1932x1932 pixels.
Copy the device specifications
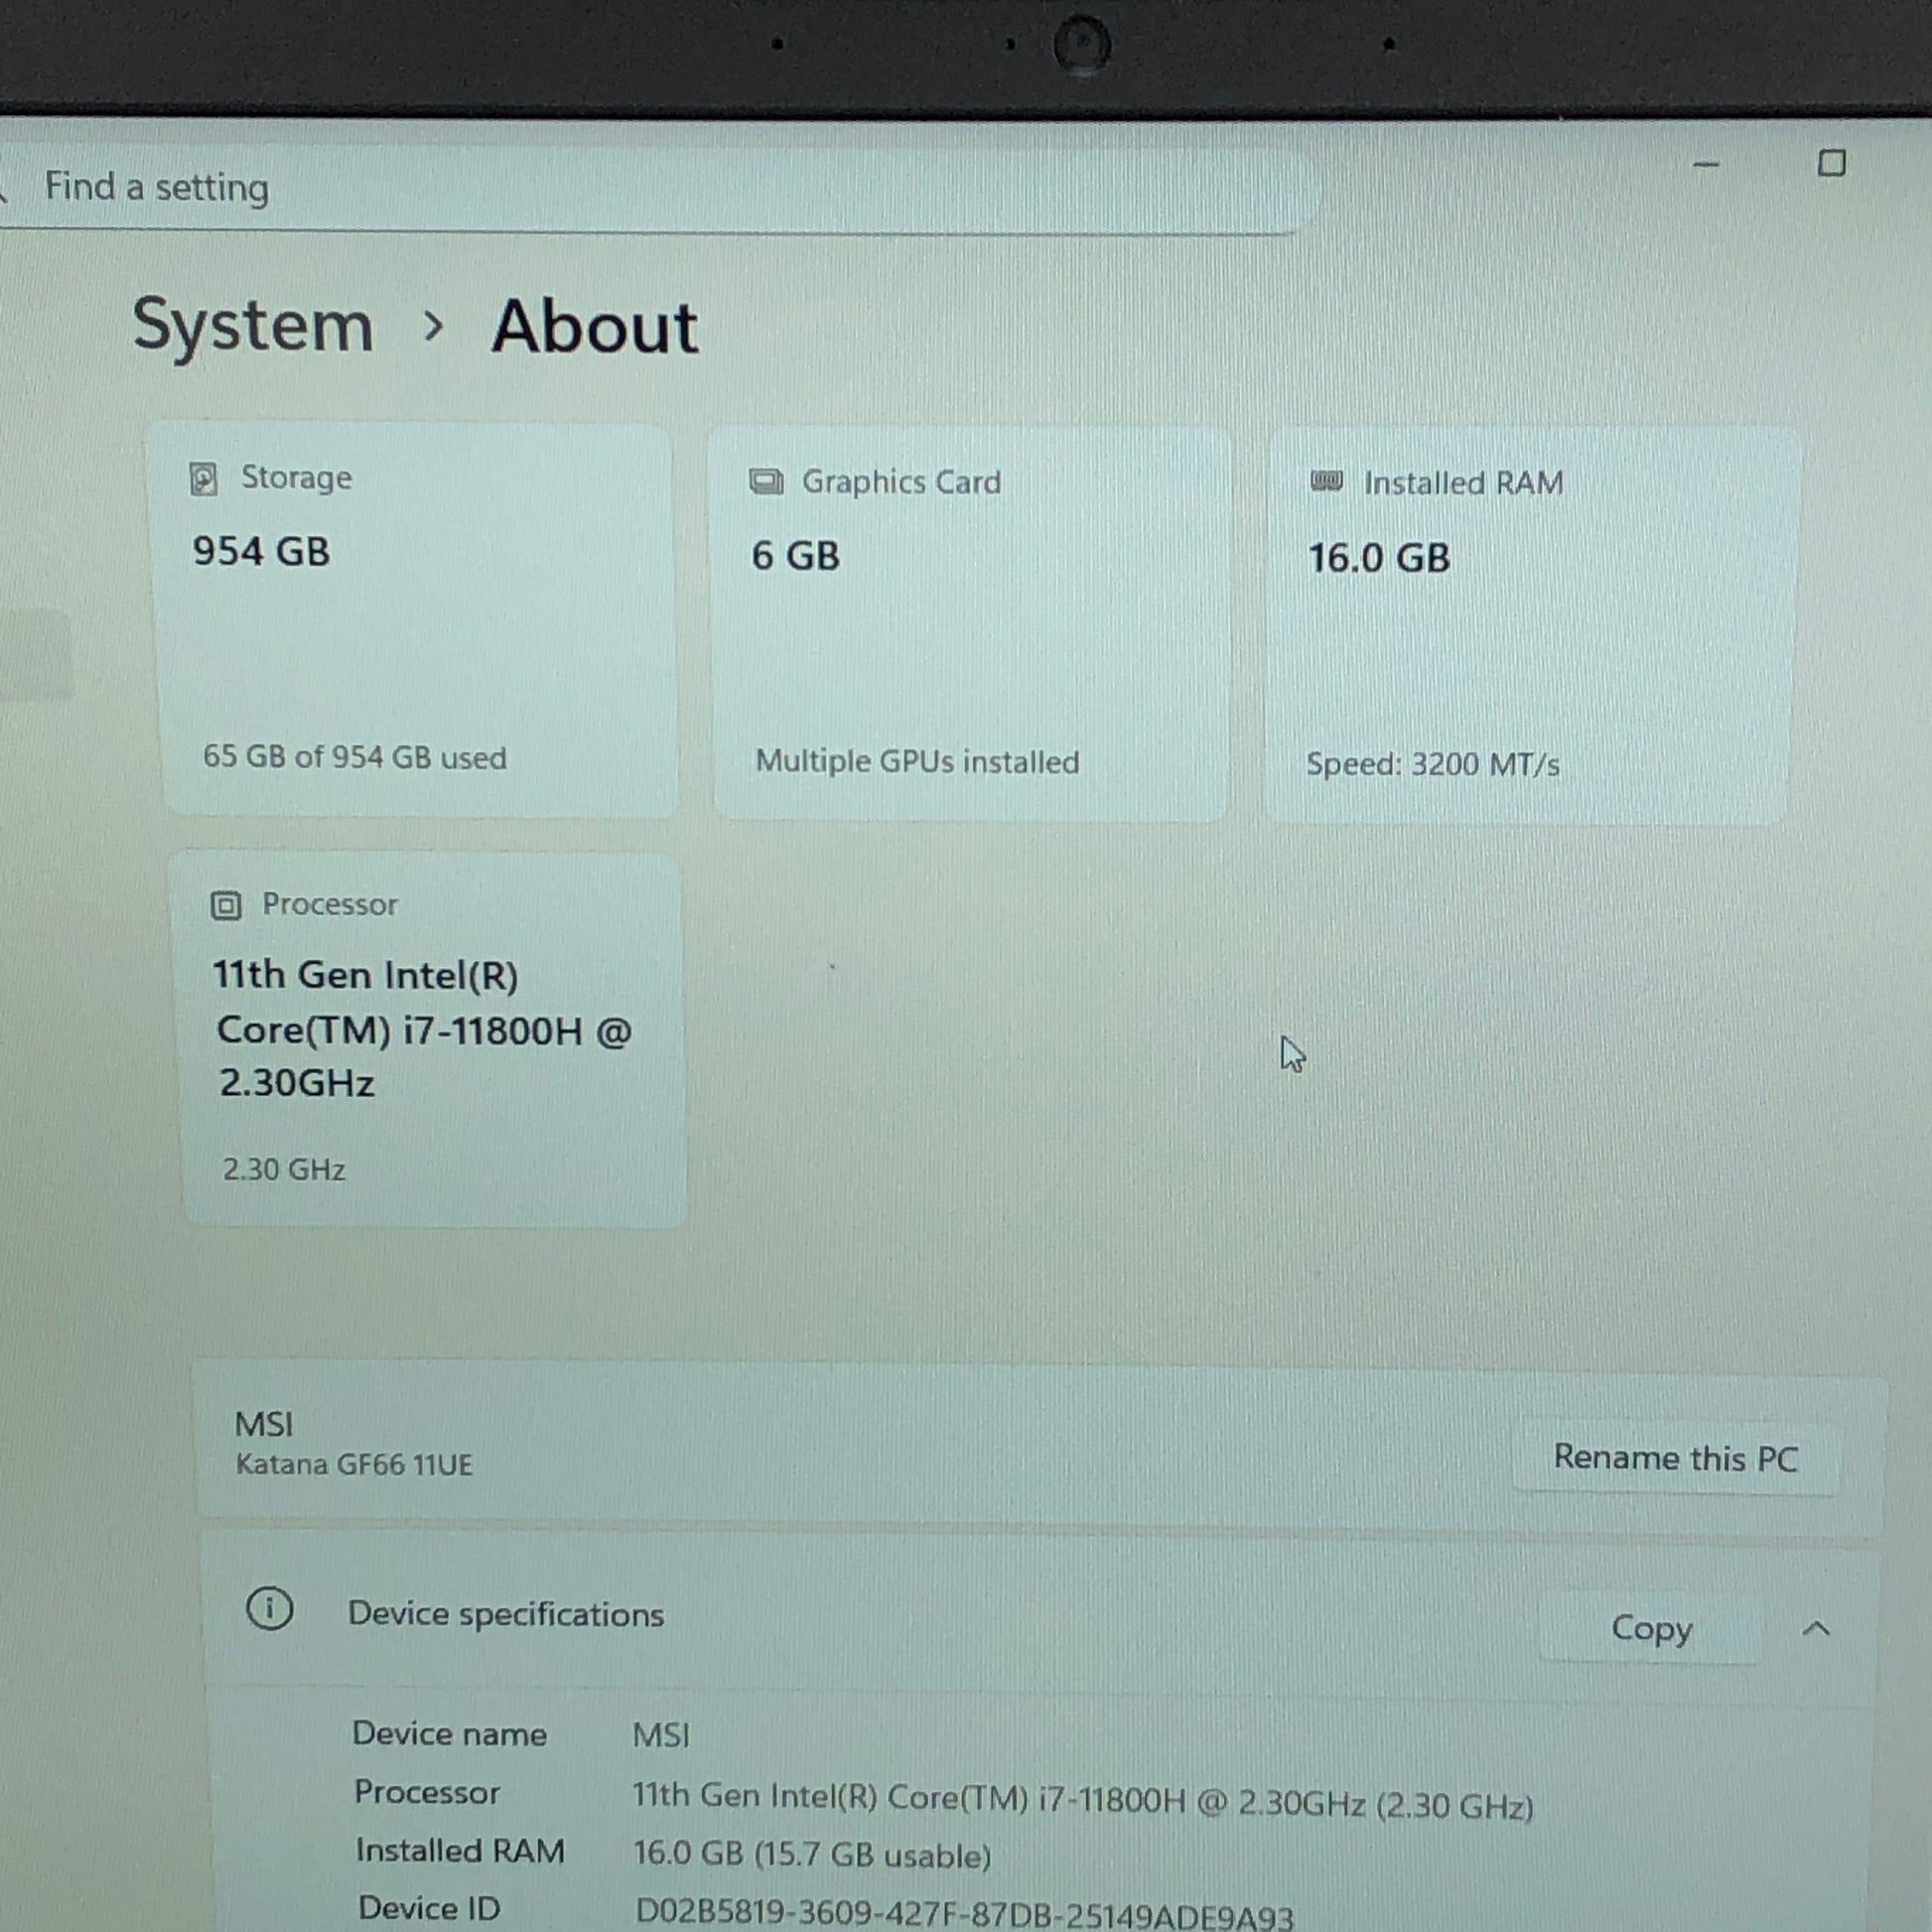tap(1651, 1629)
